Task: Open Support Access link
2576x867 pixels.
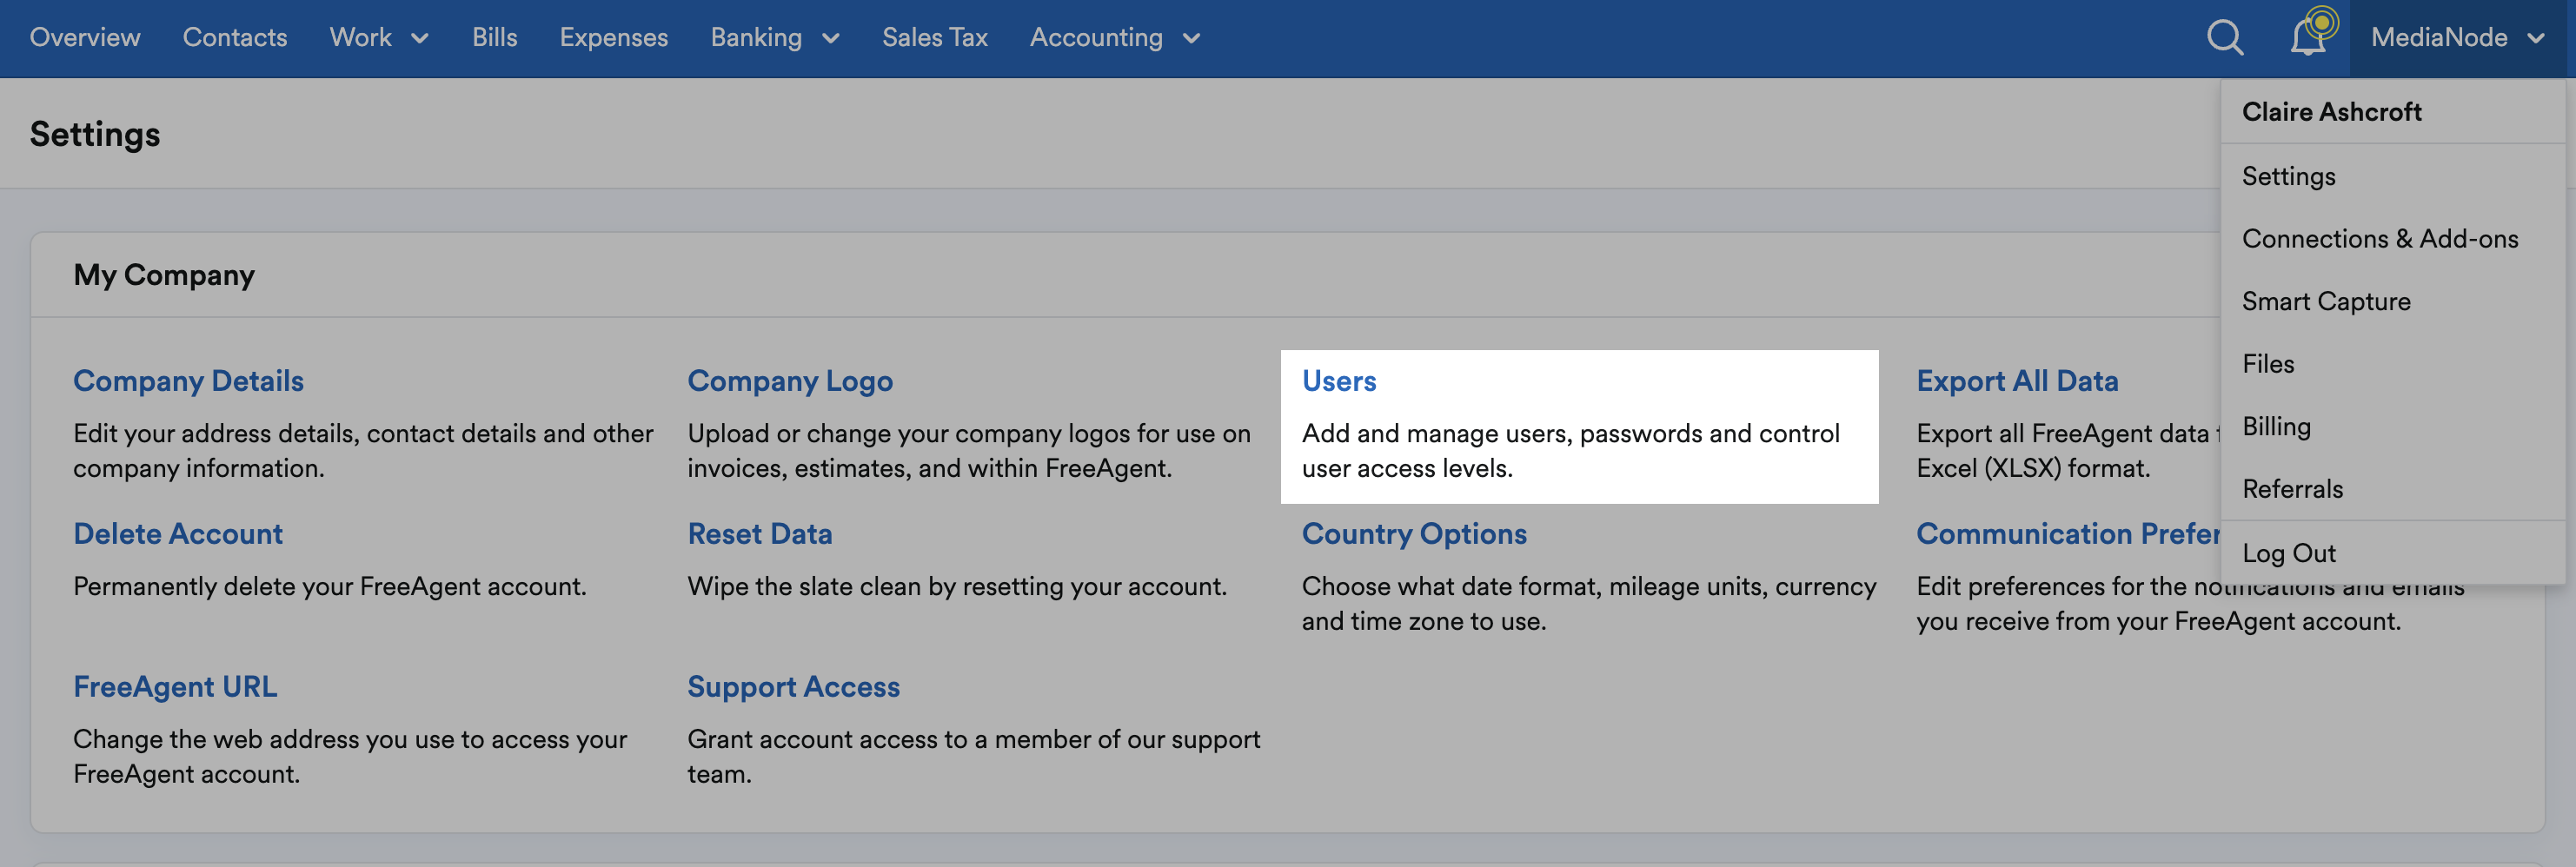Action: click(794, 687)
